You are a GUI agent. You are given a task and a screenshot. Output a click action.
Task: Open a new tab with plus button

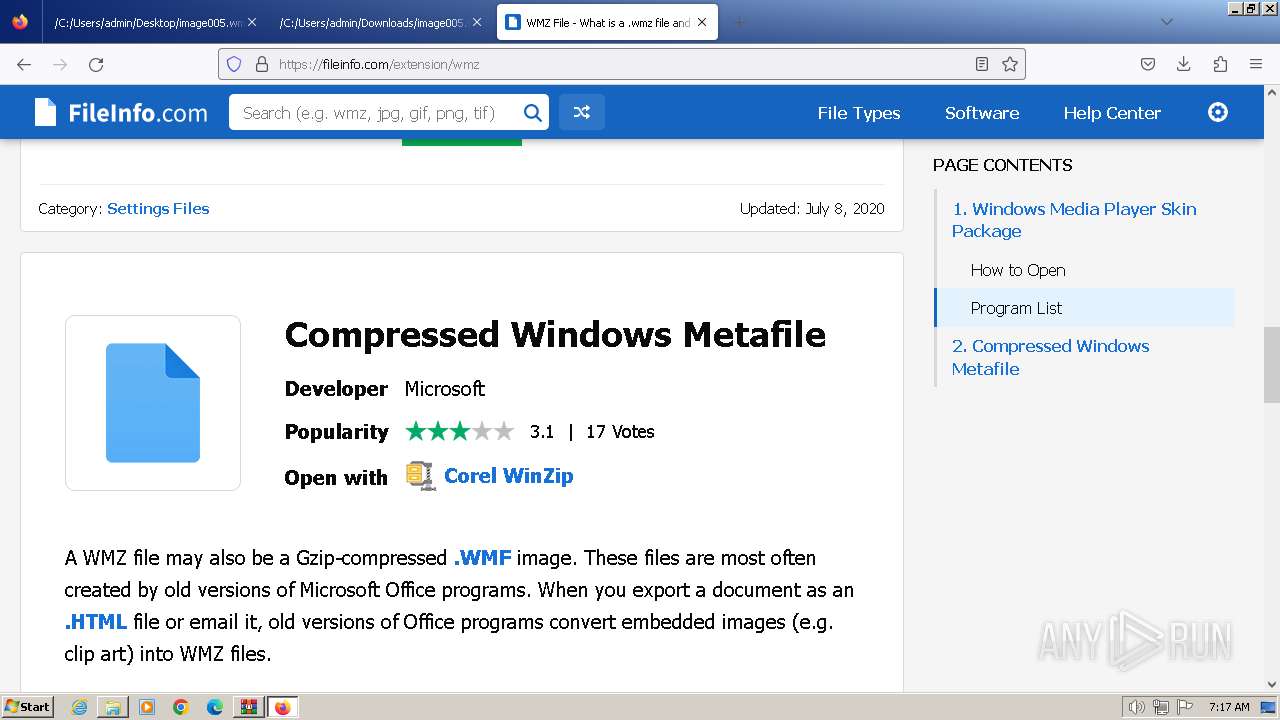739,22
